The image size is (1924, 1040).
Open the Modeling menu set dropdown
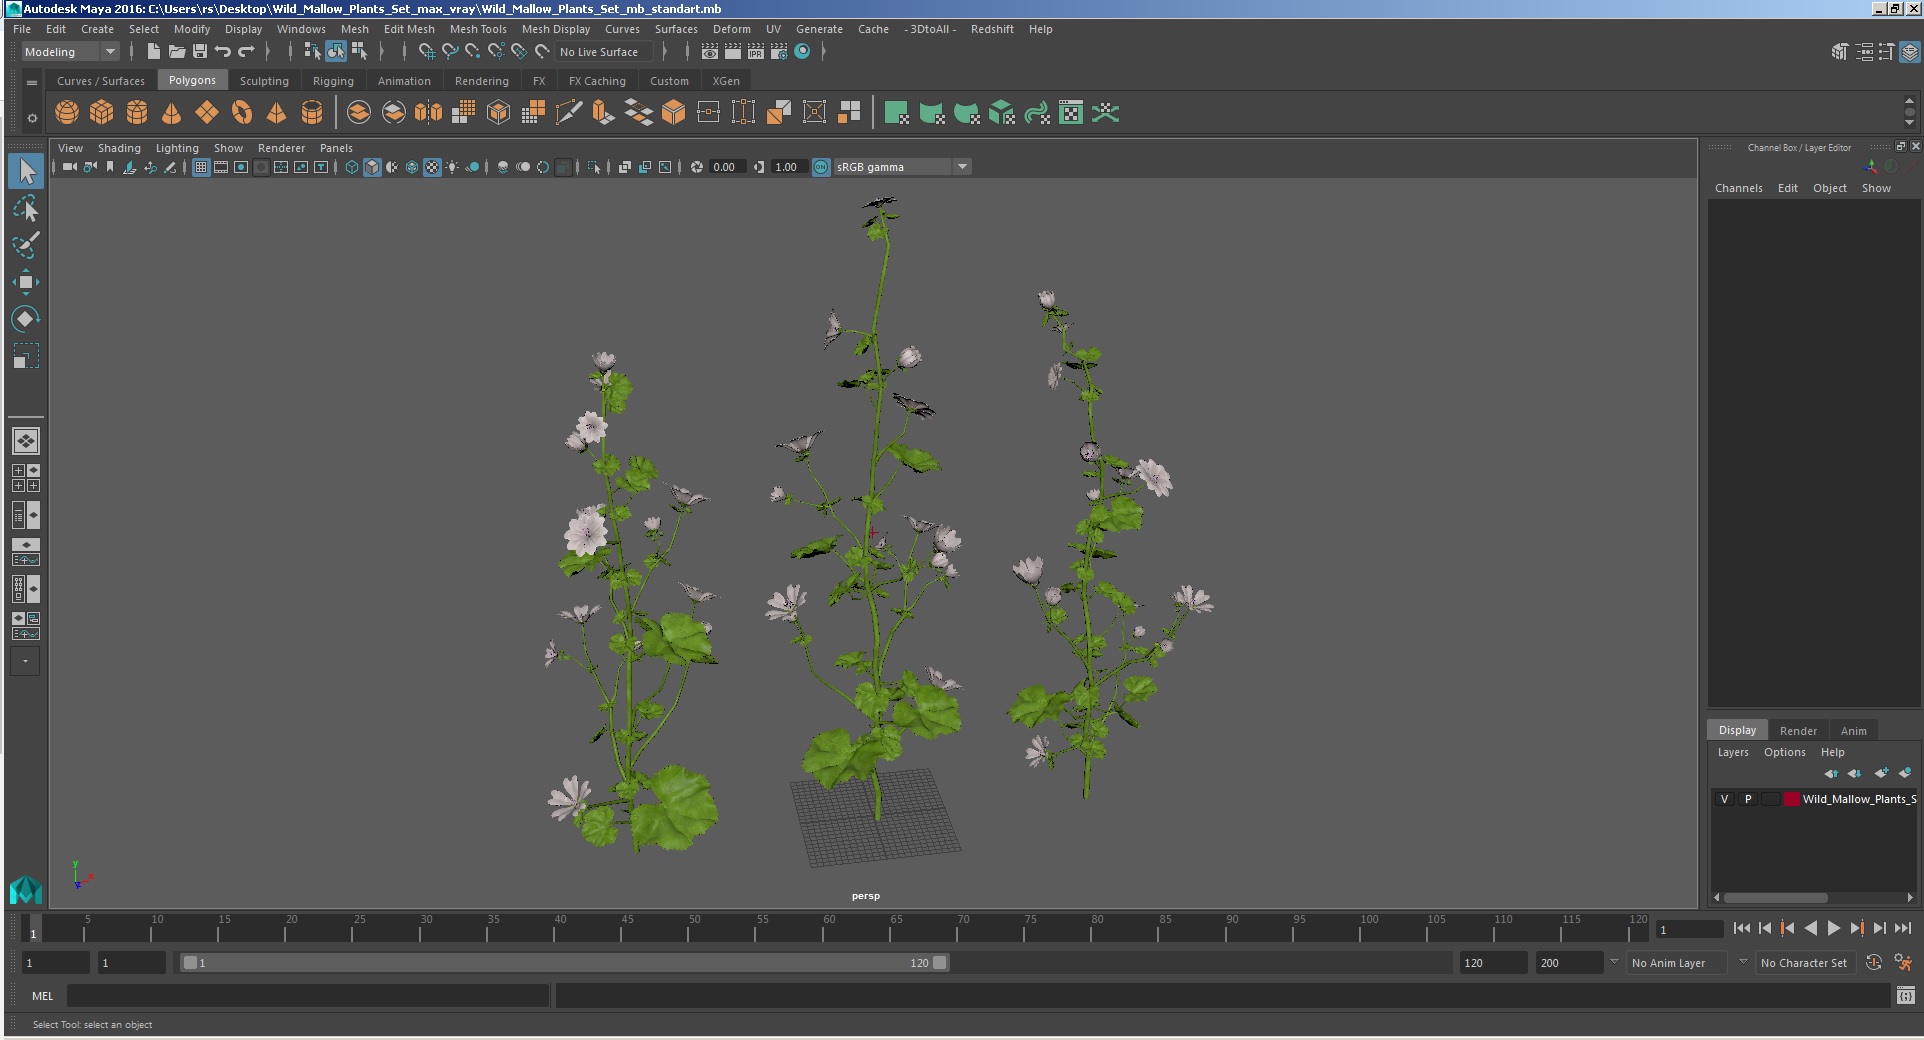(70, 52)
